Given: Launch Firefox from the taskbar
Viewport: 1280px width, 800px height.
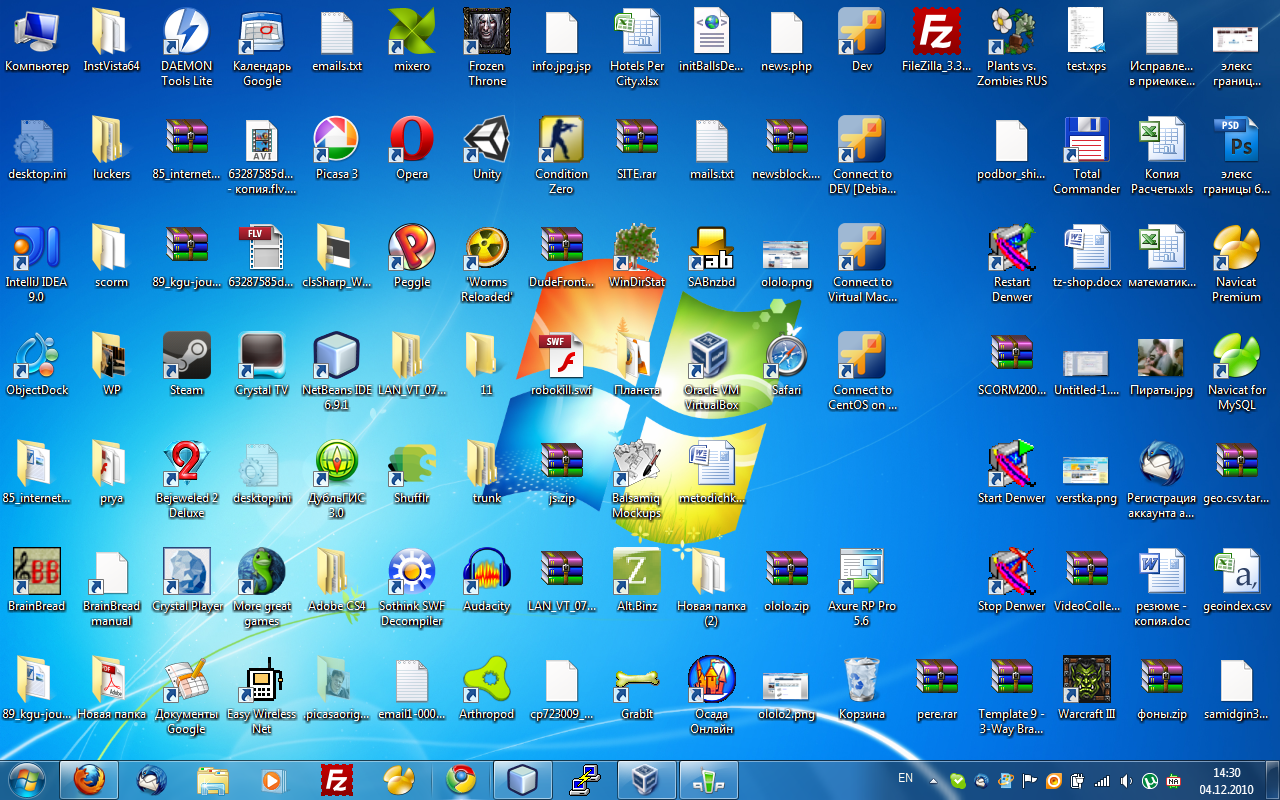Looking at the screenshot, I should pos(89,778).
